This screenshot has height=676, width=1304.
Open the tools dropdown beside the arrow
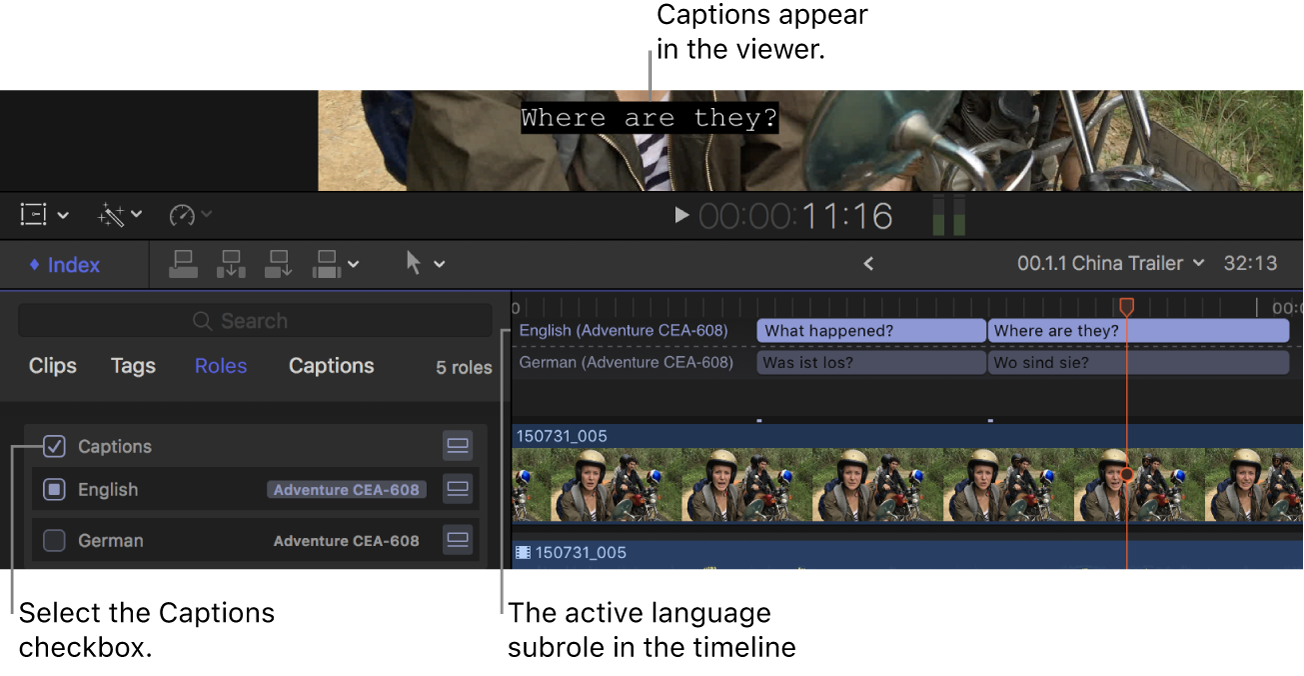(440, 263)
